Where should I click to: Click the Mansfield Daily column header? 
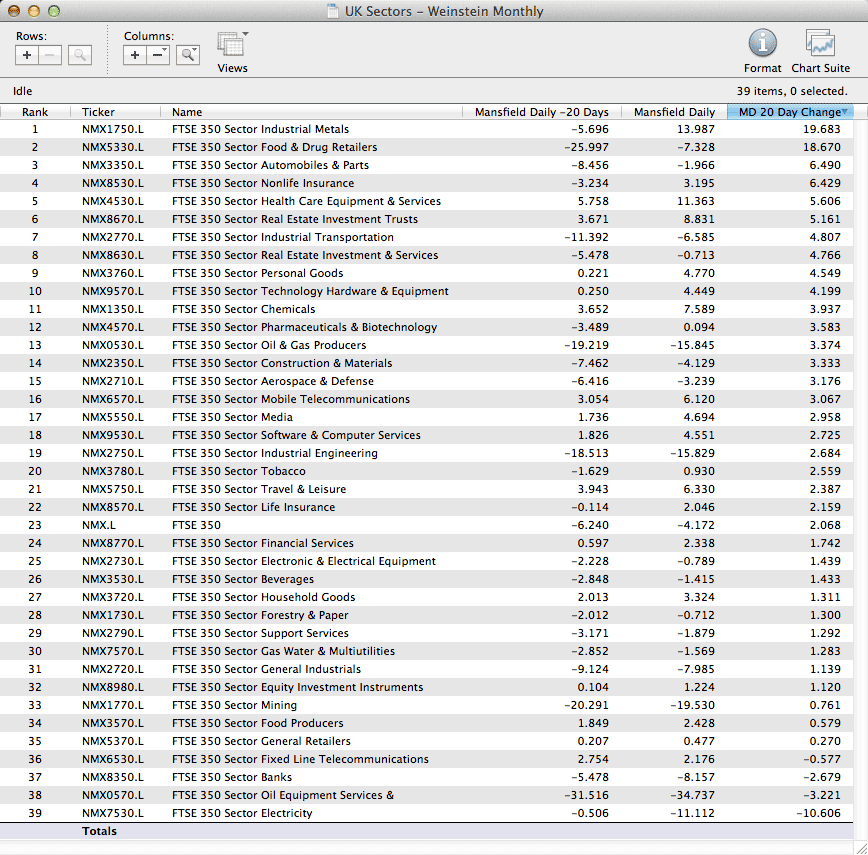pos(674,112)
